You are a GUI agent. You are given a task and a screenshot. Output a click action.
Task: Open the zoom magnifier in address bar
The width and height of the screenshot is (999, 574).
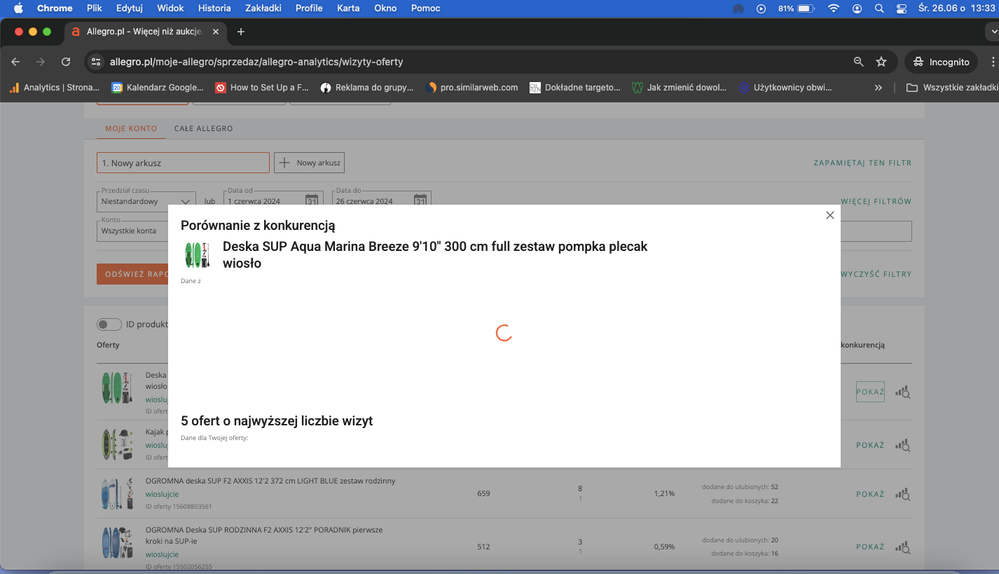[x=858, y=62]
